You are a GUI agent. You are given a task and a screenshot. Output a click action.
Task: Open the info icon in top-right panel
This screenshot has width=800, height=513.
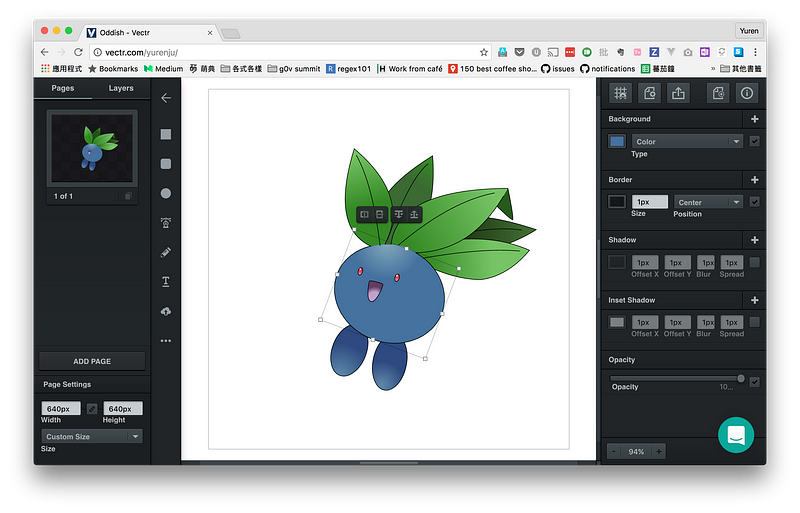click(x=746, y=93)
